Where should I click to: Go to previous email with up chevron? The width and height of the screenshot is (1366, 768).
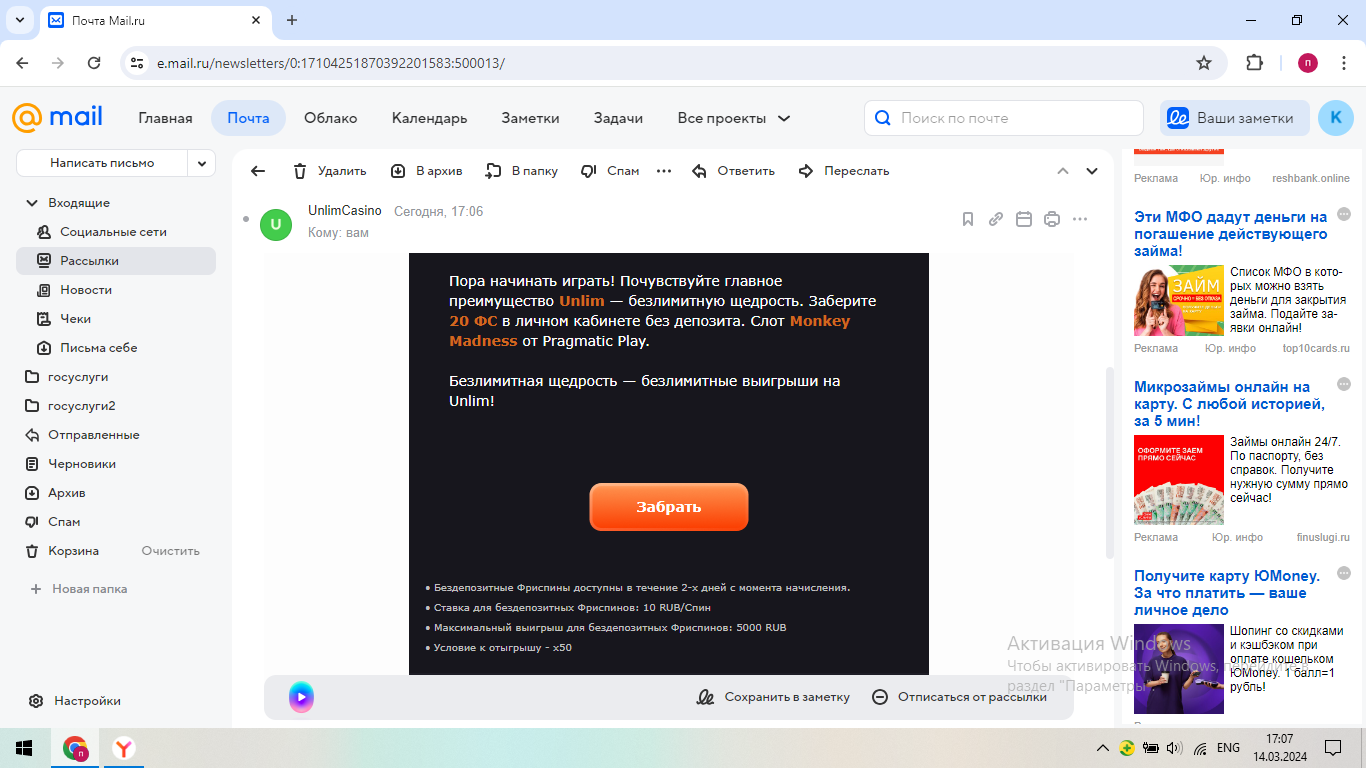pos(1063,171)
